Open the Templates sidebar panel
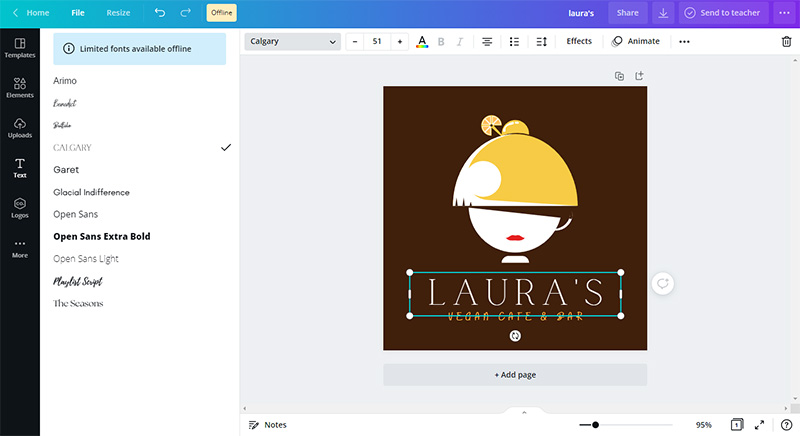This screenshot has height=436, width=800. tap(20, 48)
